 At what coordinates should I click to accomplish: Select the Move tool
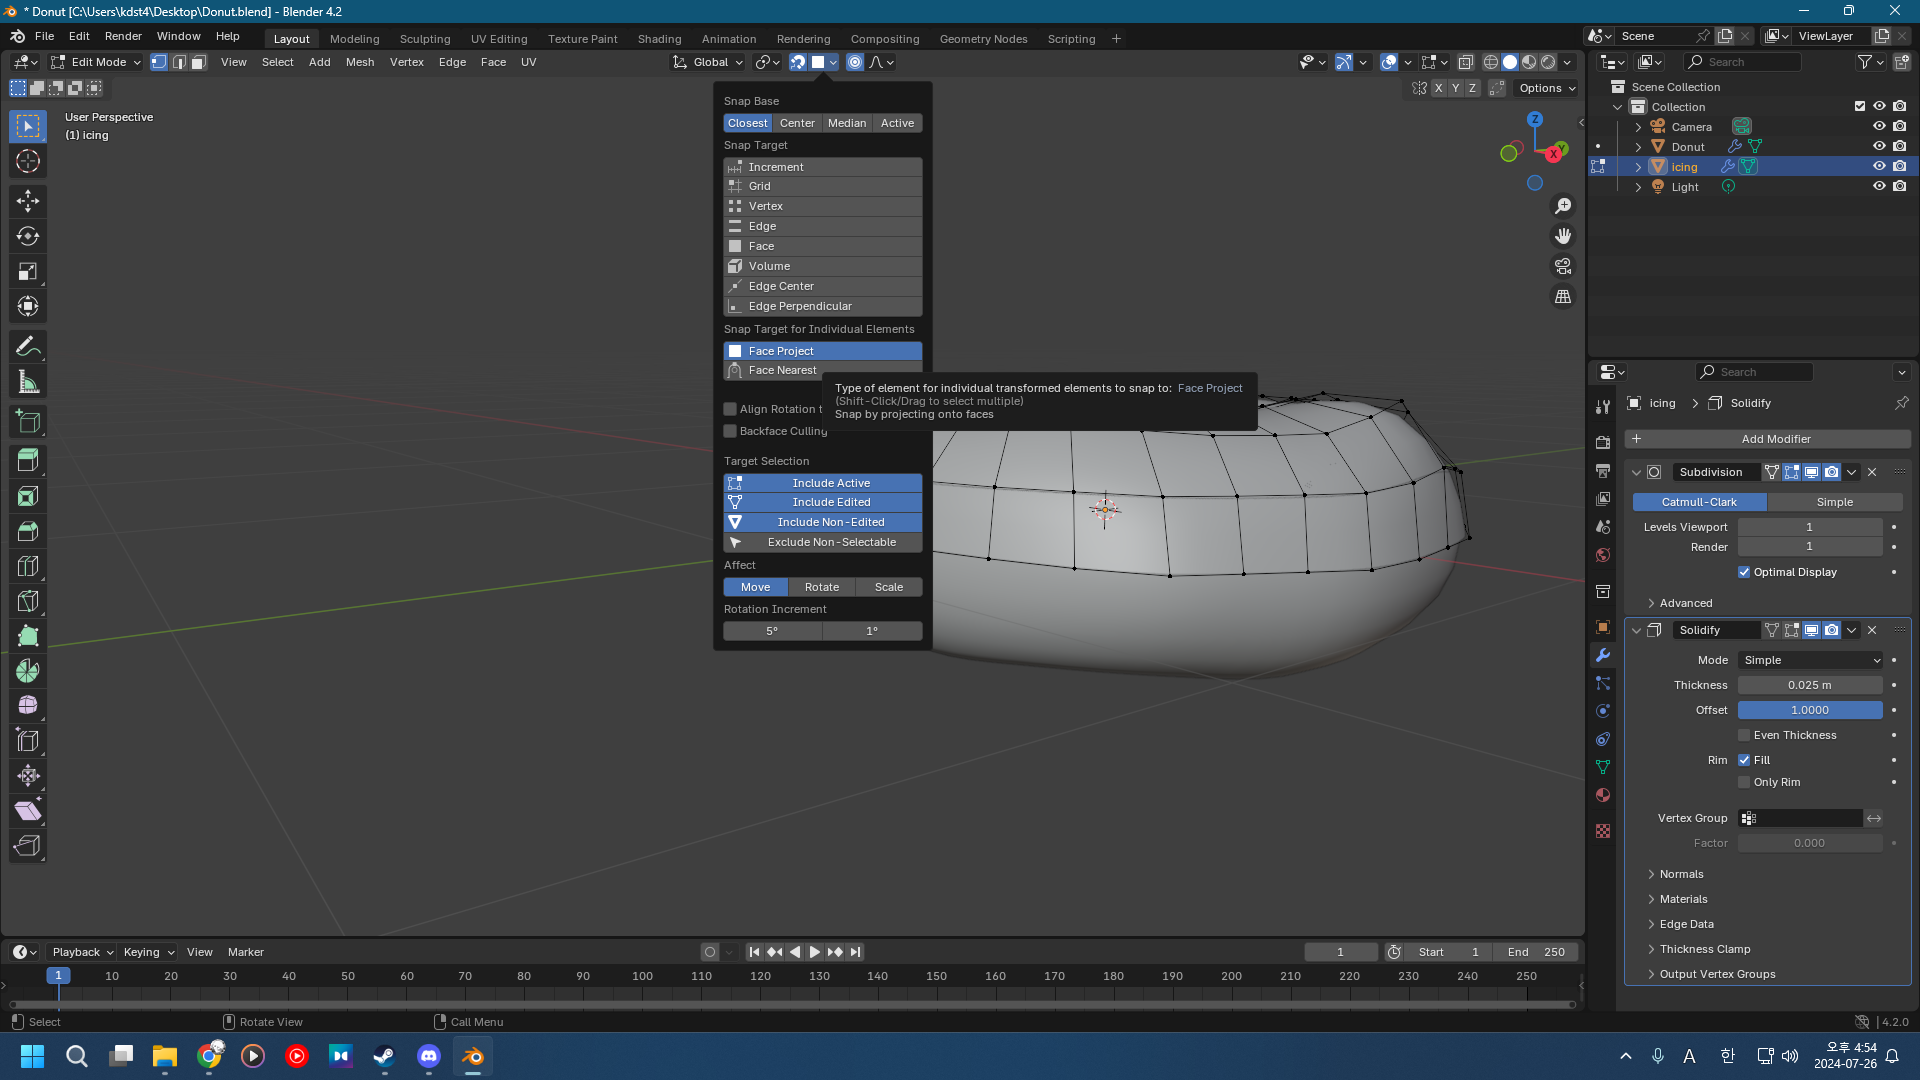point(27,201)
